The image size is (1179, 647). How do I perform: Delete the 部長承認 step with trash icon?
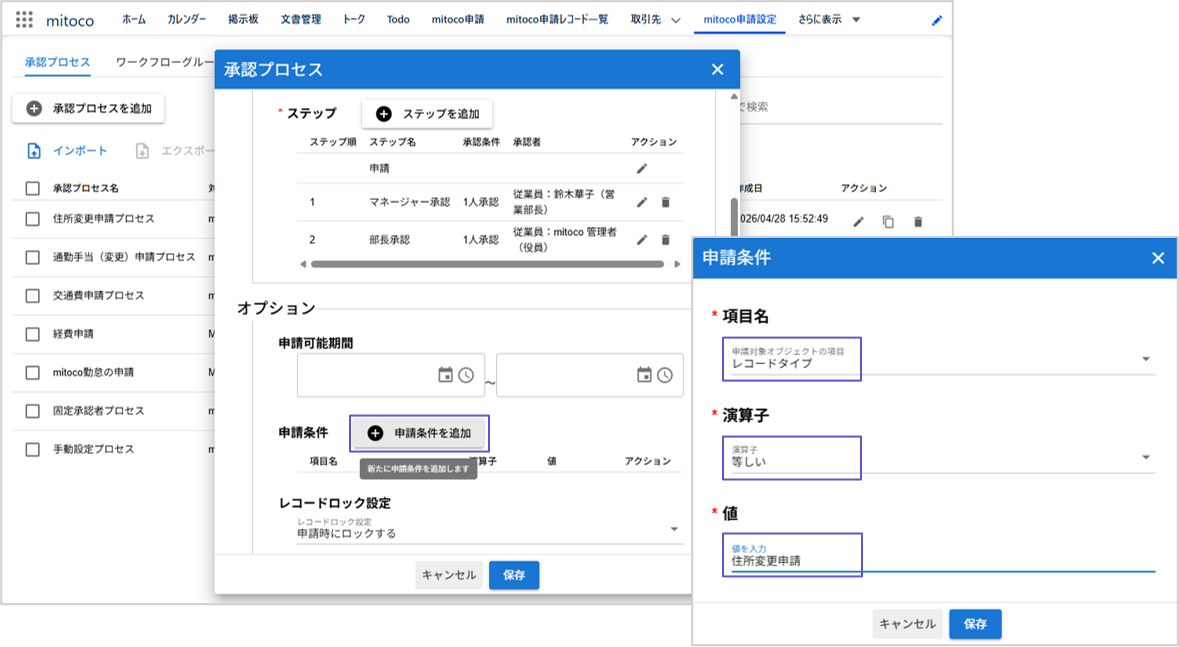[x=665, y=239]
